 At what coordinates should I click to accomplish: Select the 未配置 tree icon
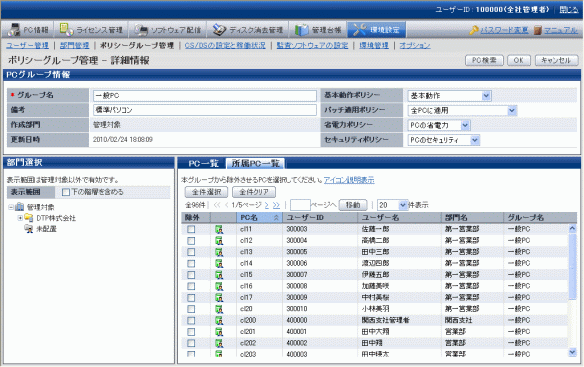[x=29, y=229]
